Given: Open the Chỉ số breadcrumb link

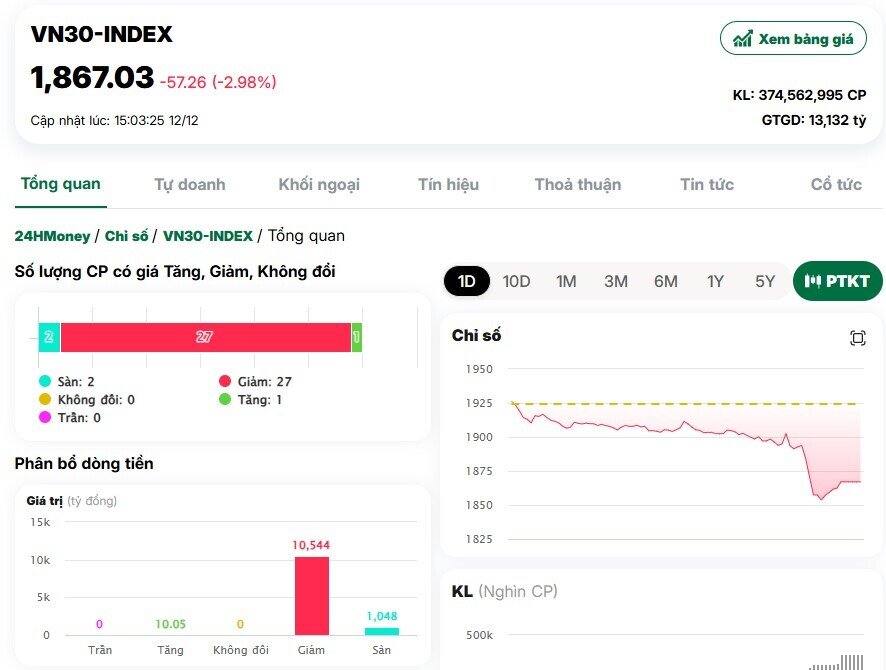Looking at the screenshot, I should coord(126,236).
